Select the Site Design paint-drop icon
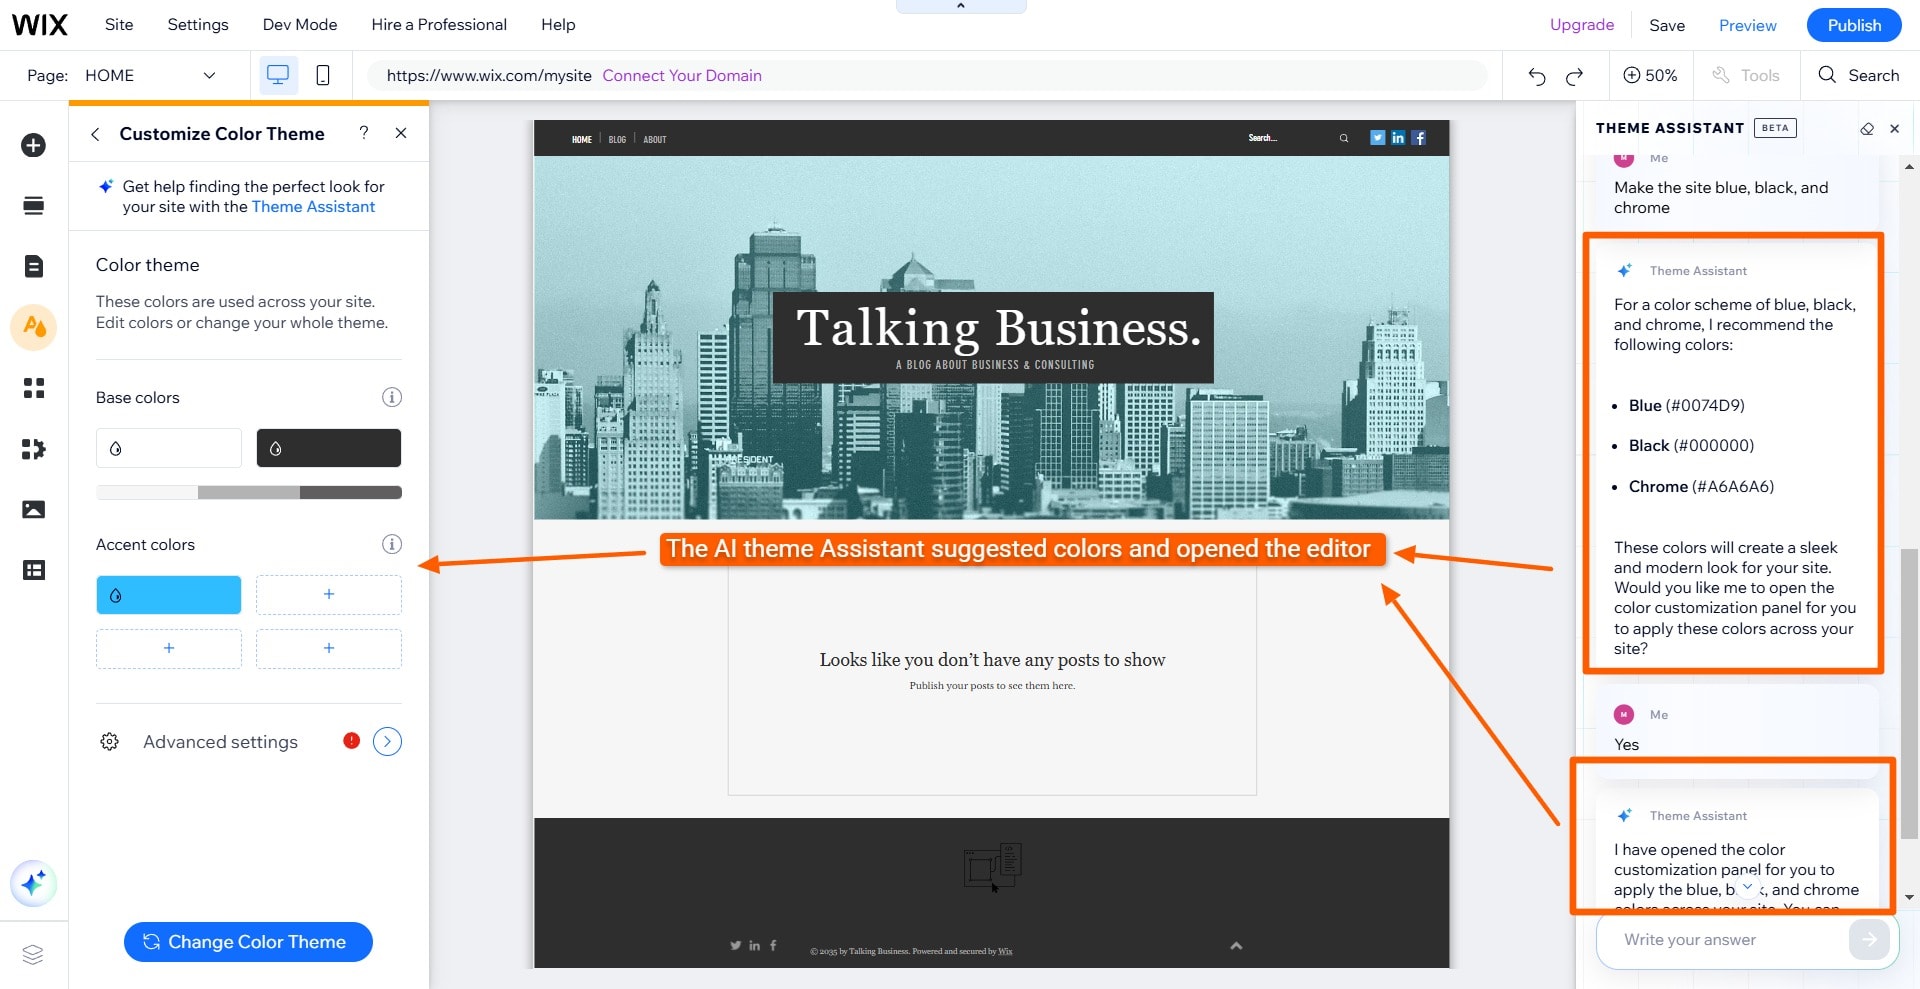The height and width of the screenshot is (989, 1920). coord(33,327)
